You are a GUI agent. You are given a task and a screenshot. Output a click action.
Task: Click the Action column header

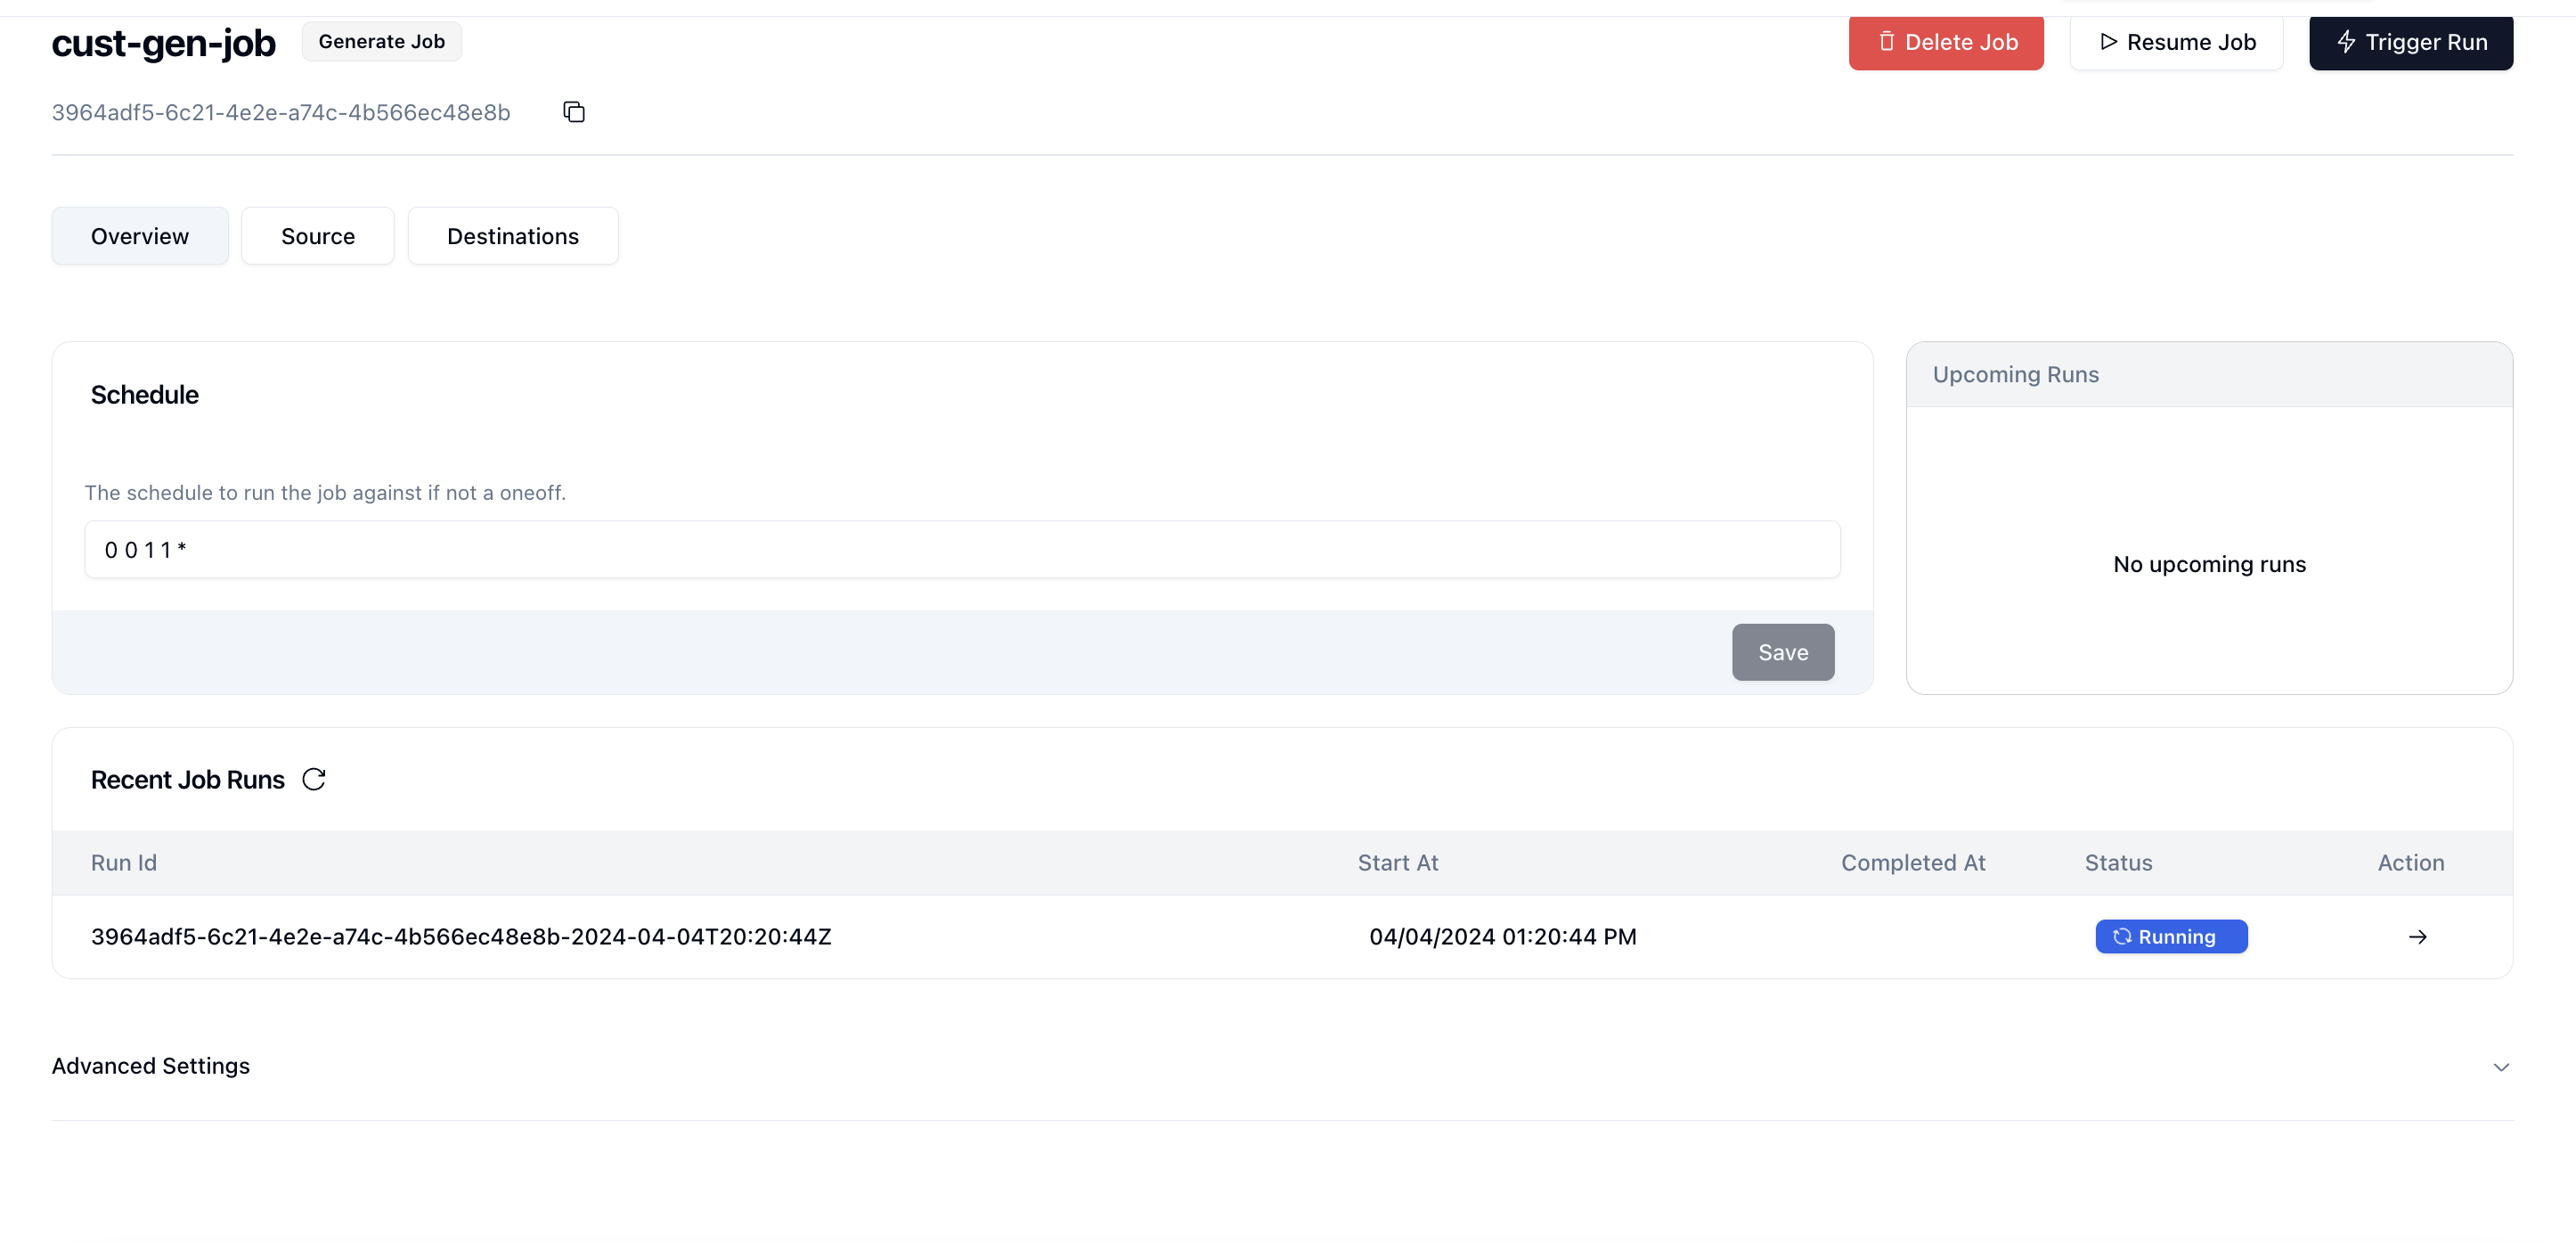(x=2411, y=863)
